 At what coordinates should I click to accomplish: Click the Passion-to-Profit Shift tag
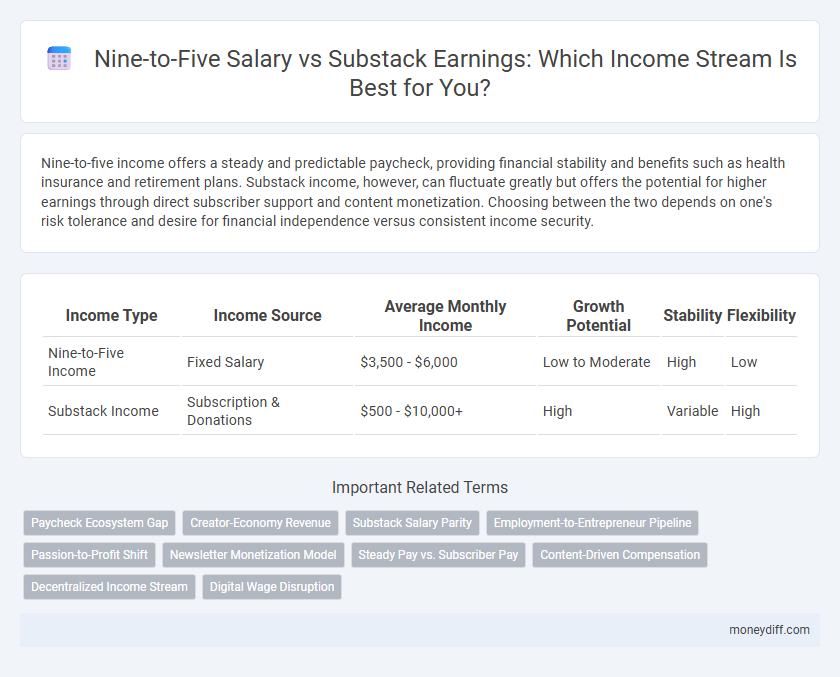coord(89,555)
